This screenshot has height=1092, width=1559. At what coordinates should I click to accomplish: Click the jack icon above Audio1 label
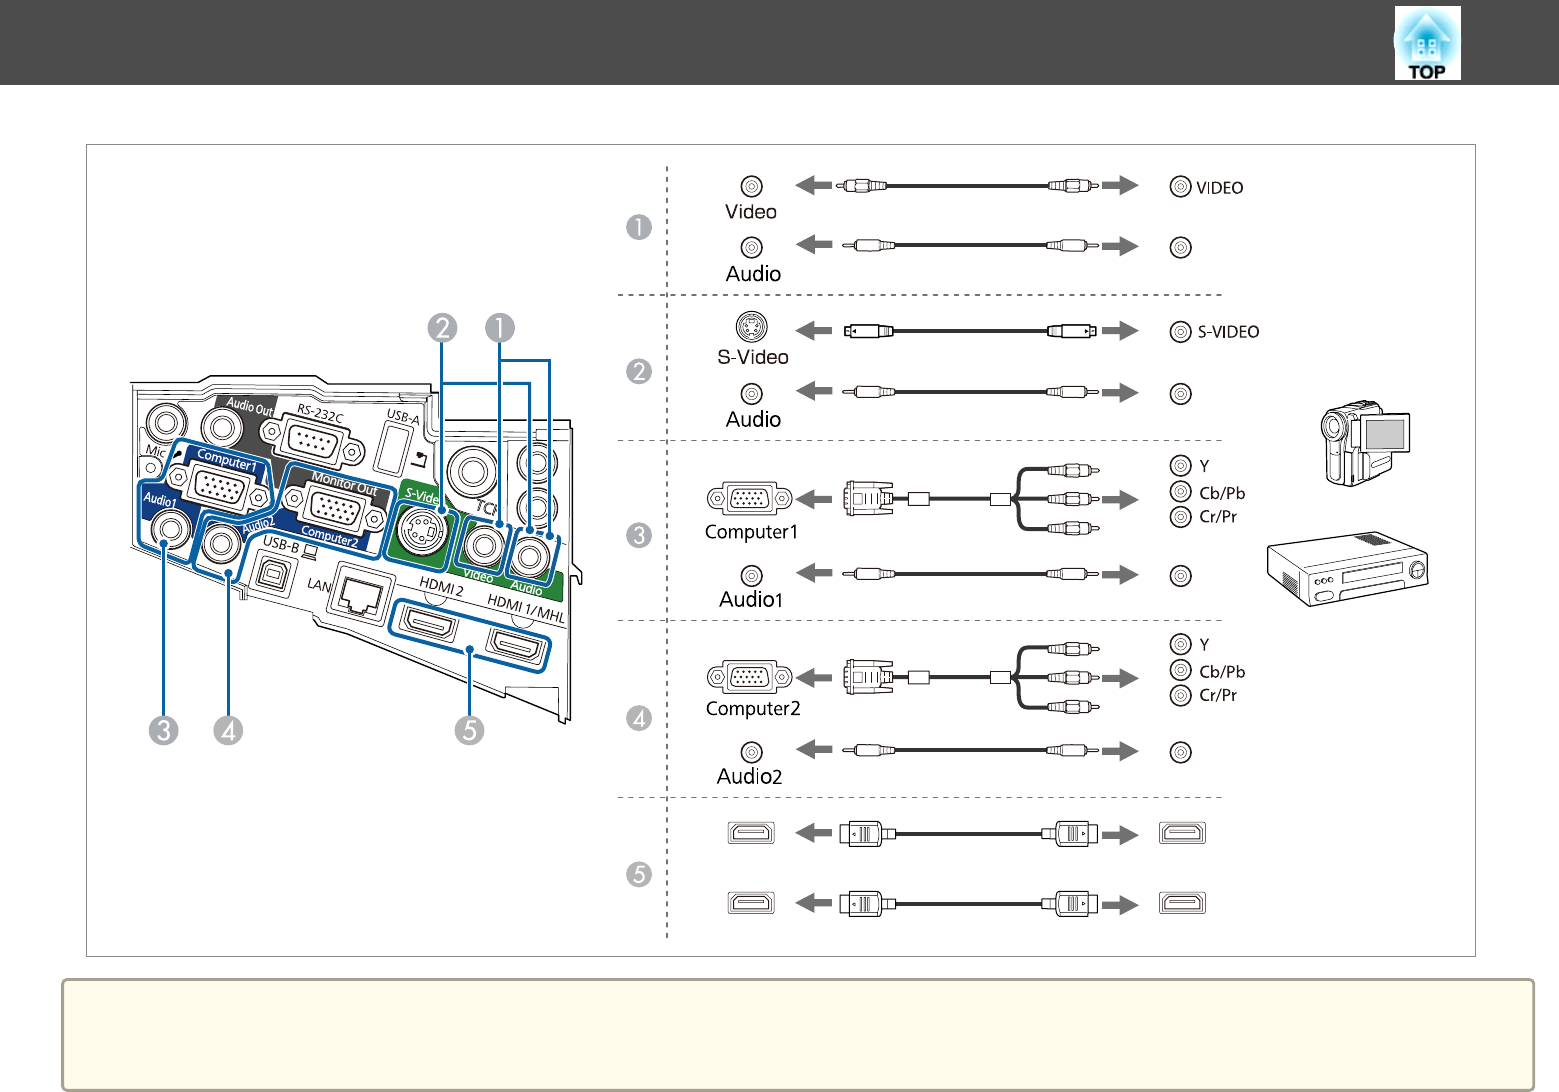[751, 575]
